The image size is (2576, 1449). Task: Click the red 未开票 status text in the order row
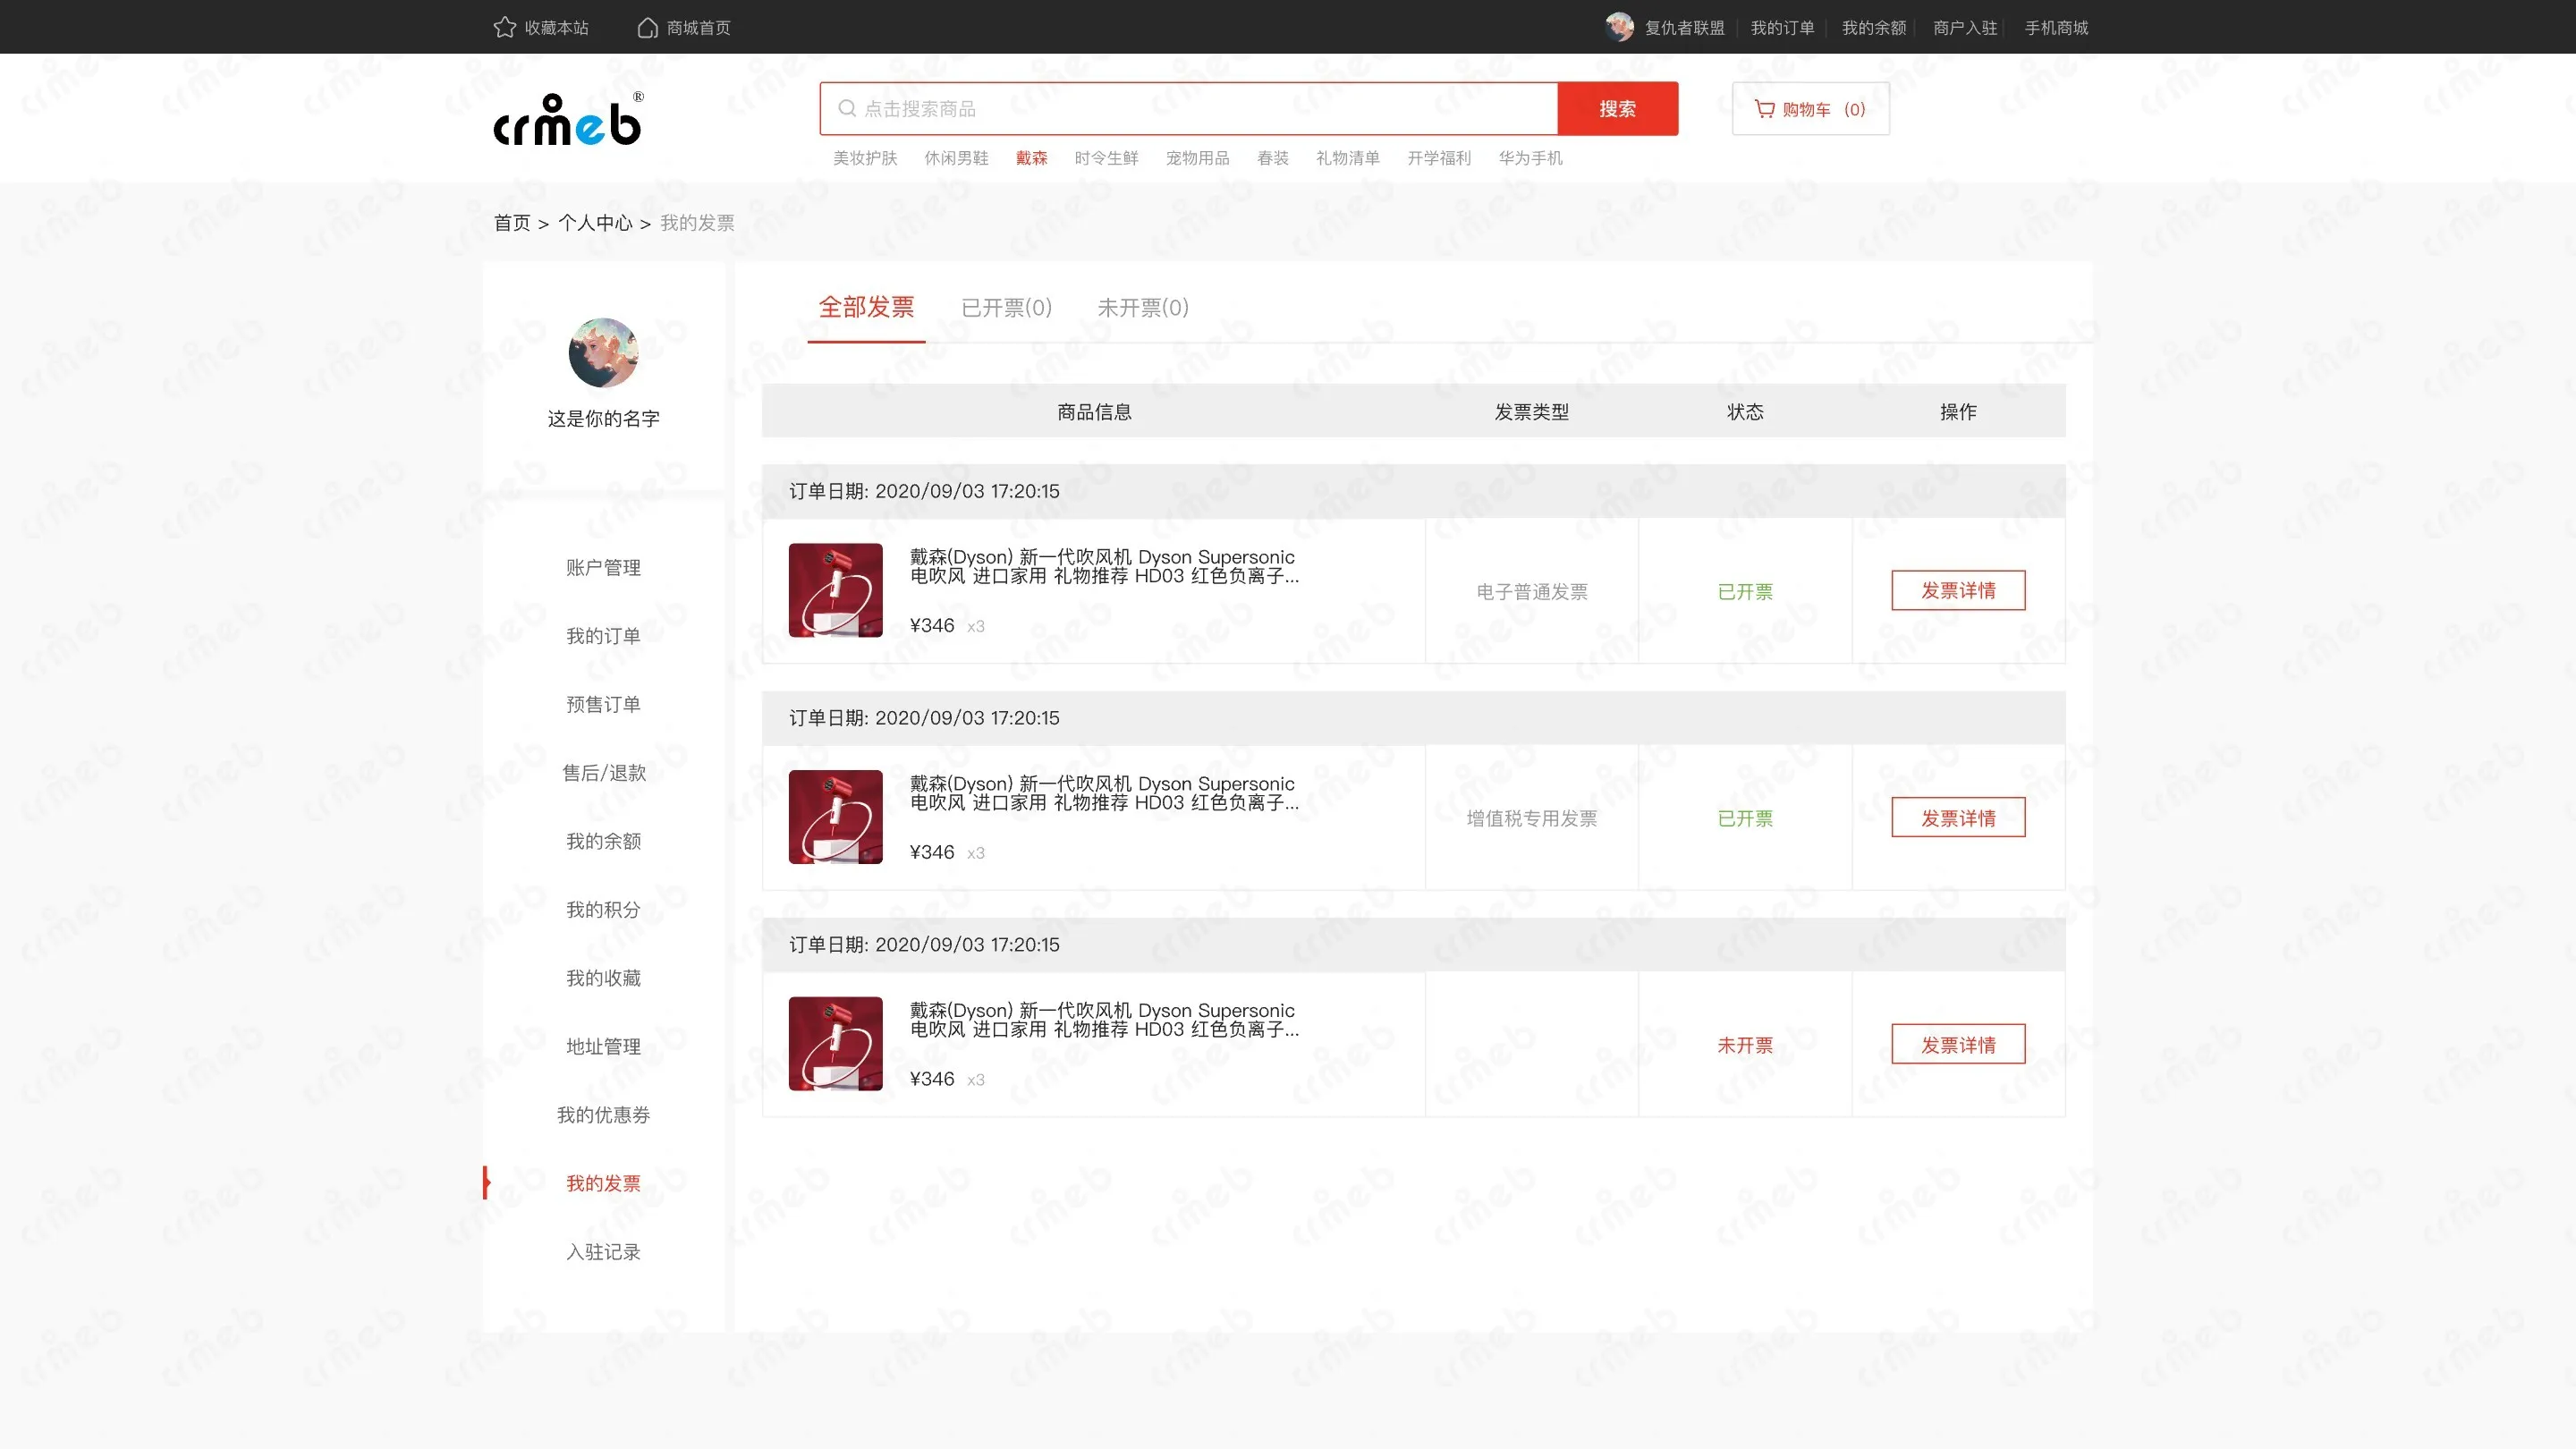click(x=1745, y=1046)
